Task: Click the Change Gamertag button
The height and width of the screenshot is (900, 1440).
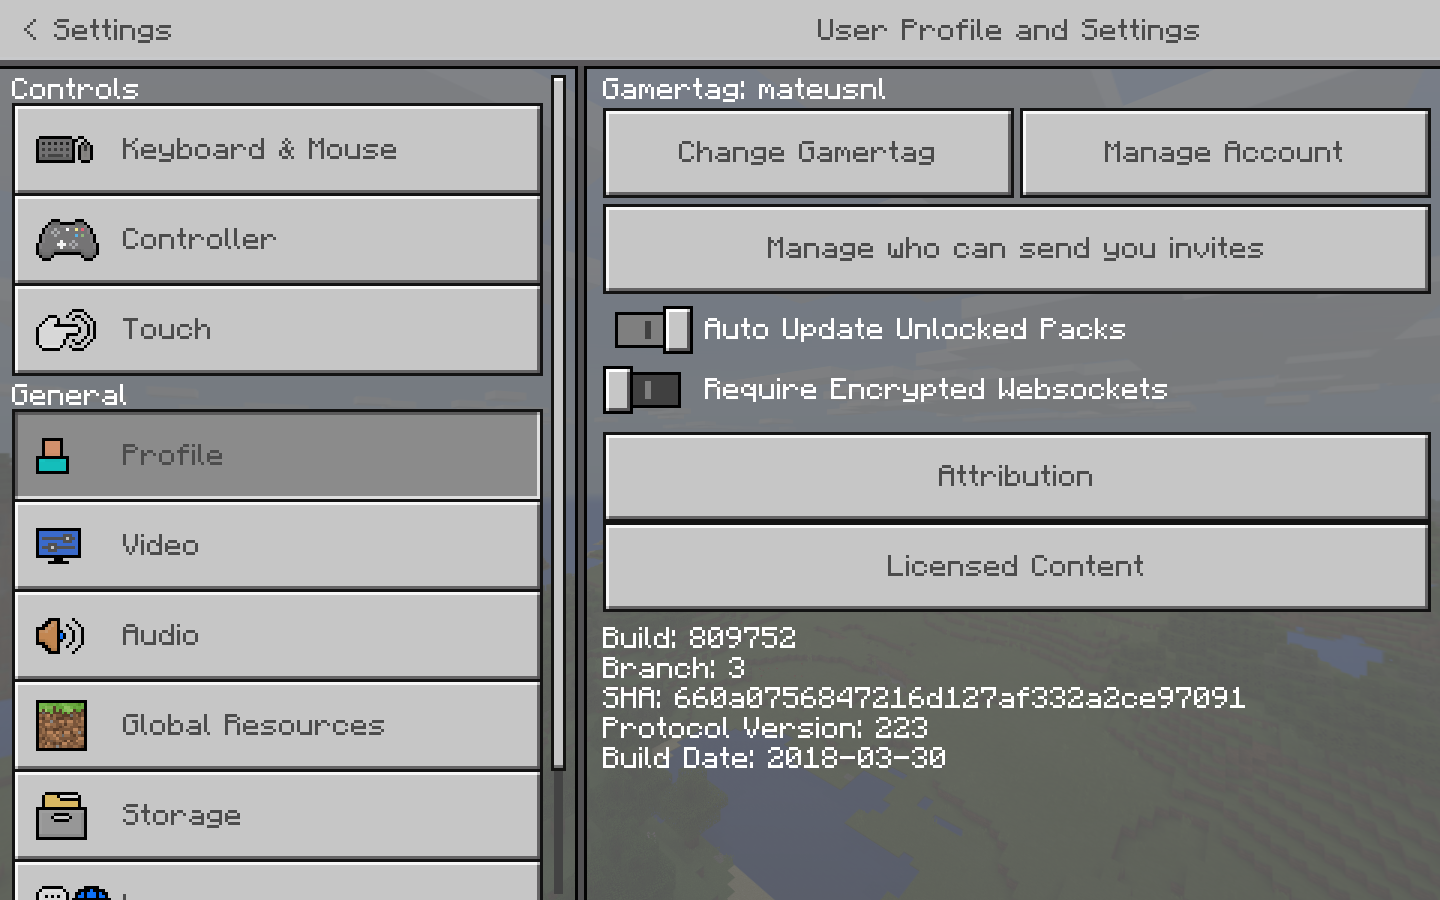Action: point(808,153)
